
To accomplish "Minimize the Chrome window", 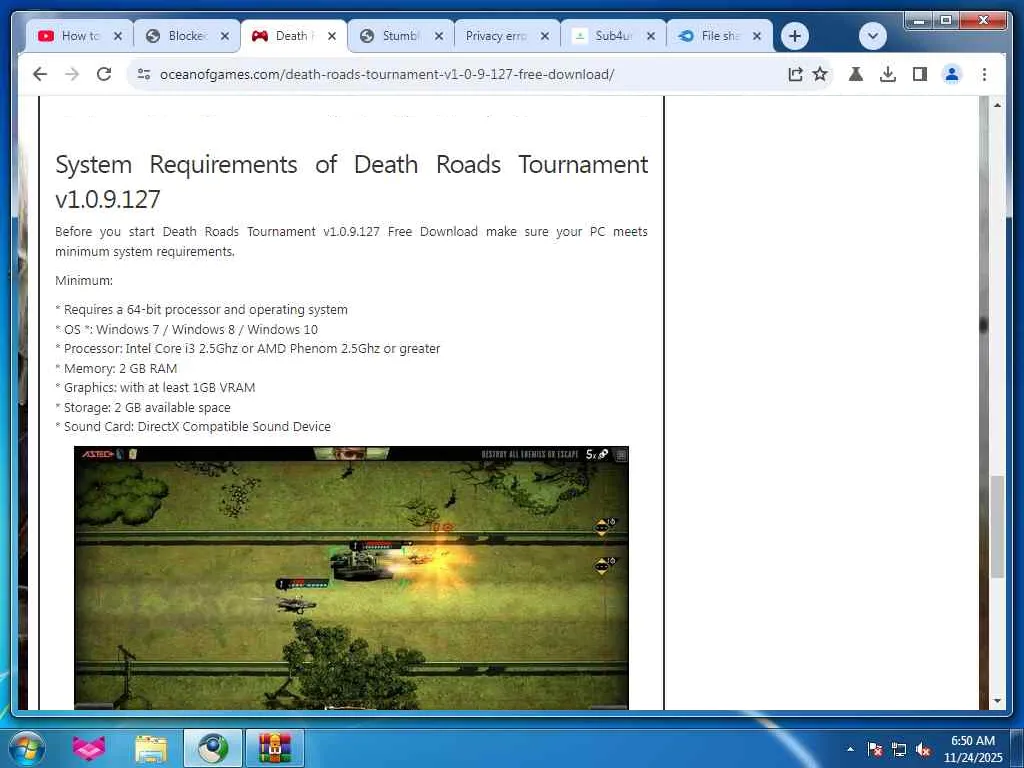I will pos(920,21).
